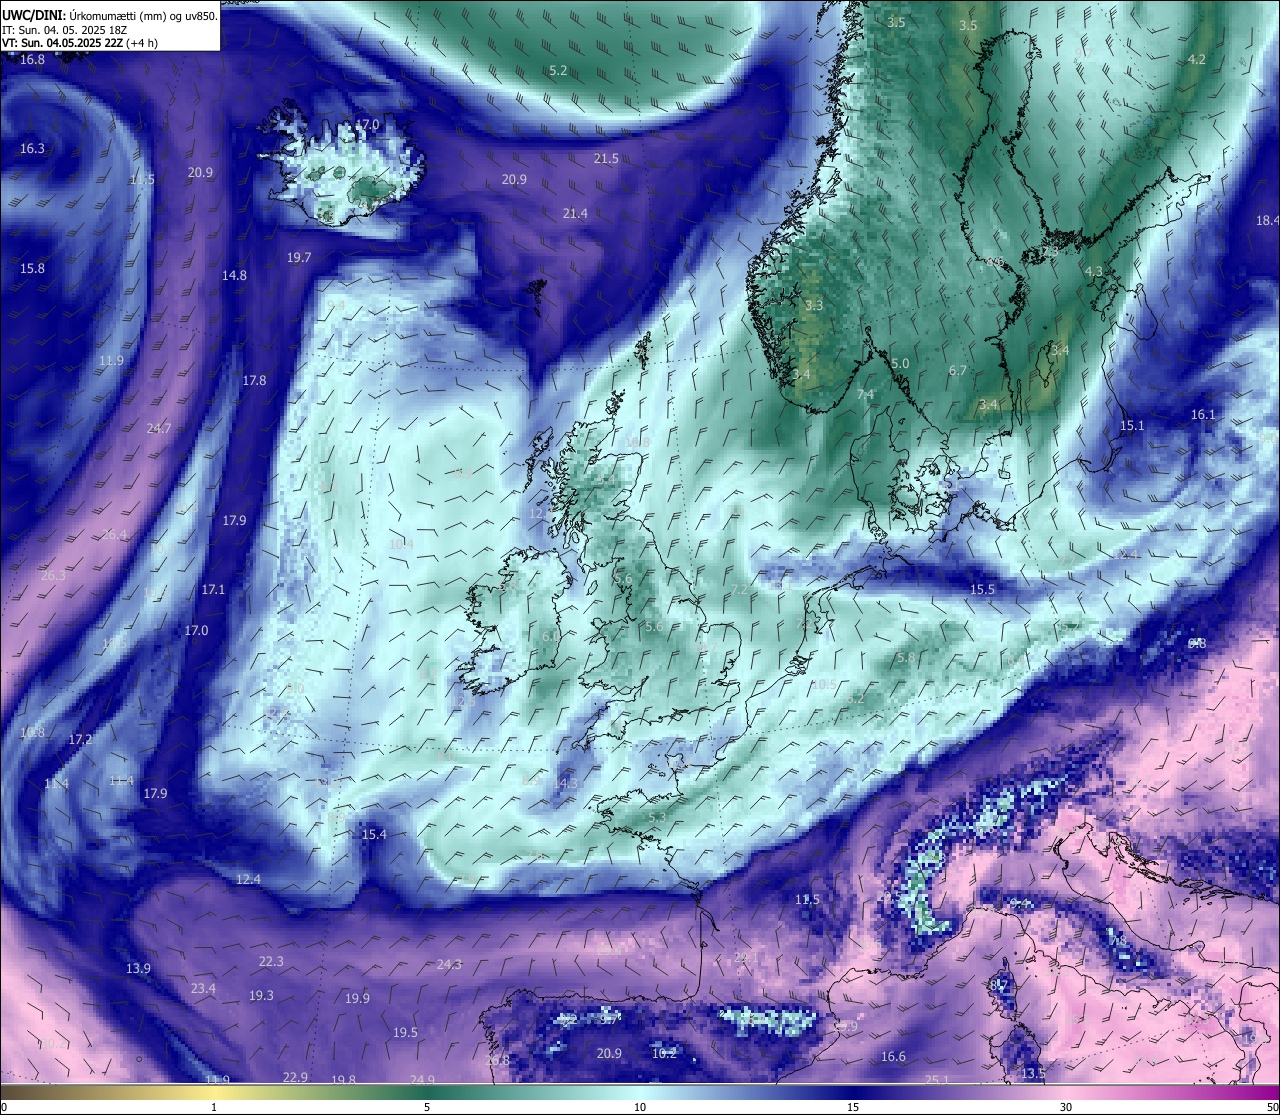Click the 15 mm tick on color scale
This screenshot has width=1280, height=1115.
click(x=853, y=1107)
